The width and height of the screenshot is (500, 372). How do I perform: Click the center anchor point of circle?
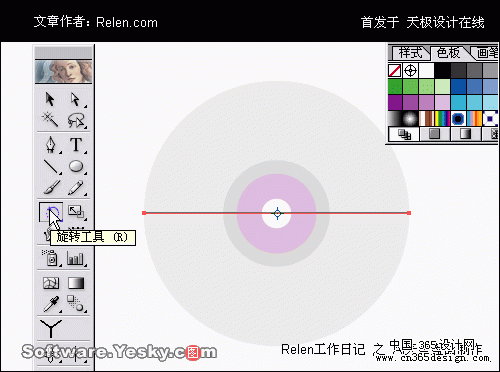(277, 213)
